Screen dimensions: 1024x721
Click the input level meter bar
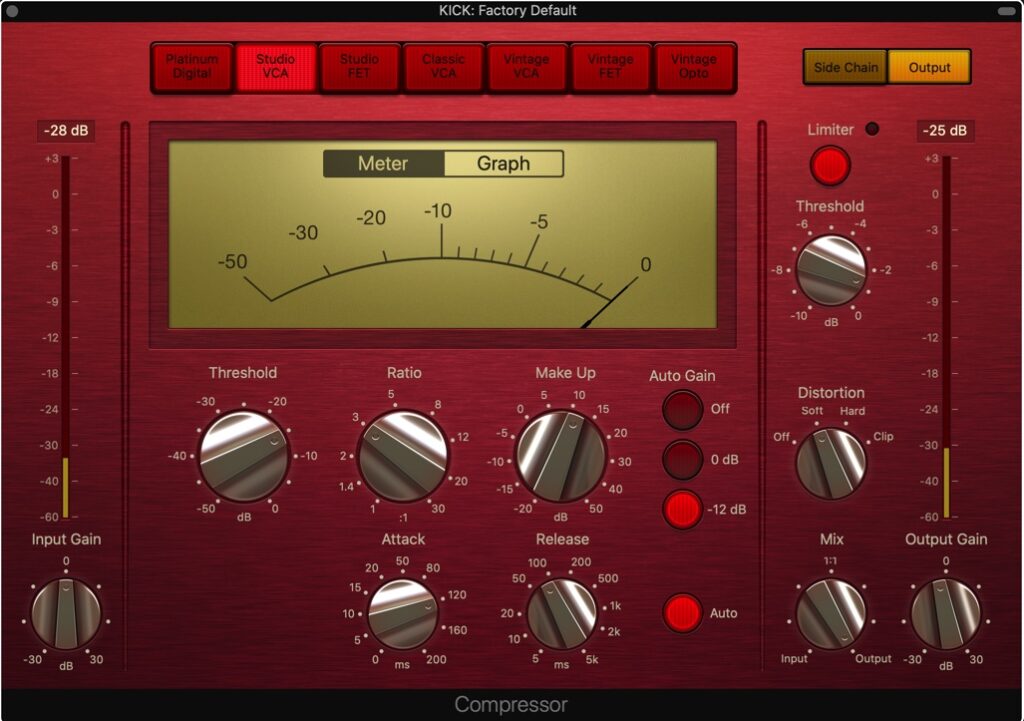[x=65, y=338]
